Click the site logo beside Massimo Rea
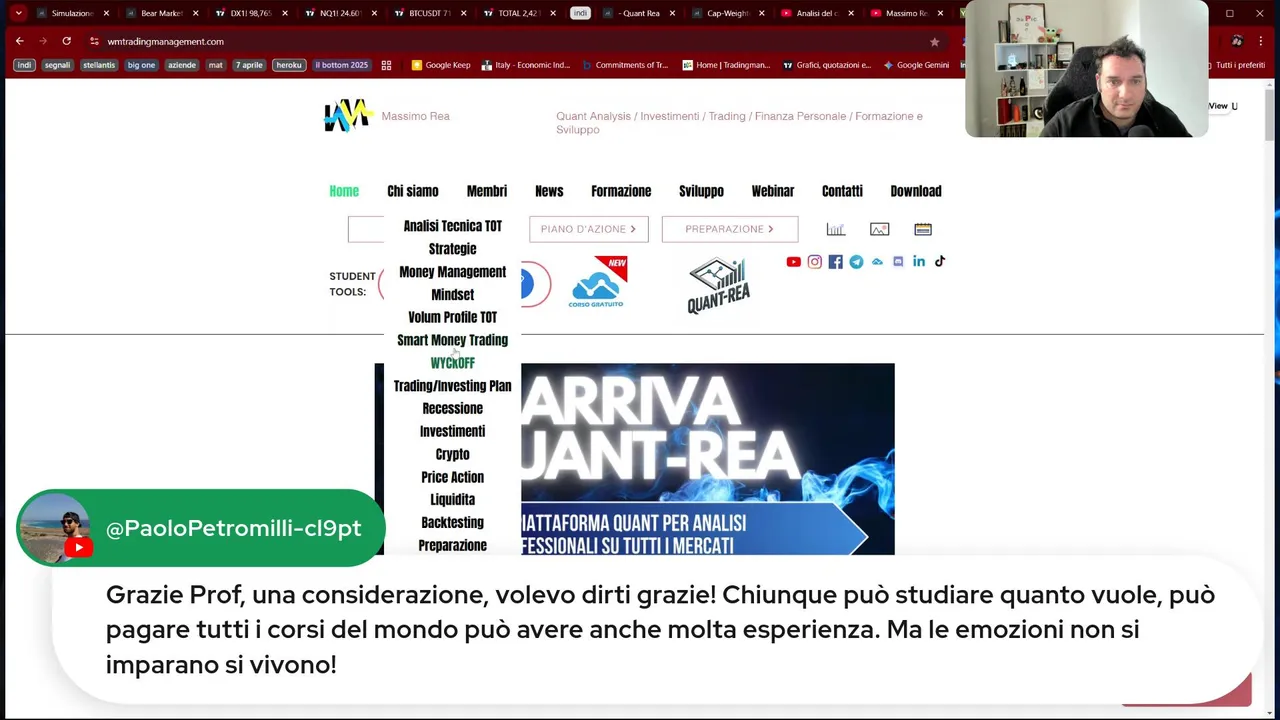 point(348,116)
